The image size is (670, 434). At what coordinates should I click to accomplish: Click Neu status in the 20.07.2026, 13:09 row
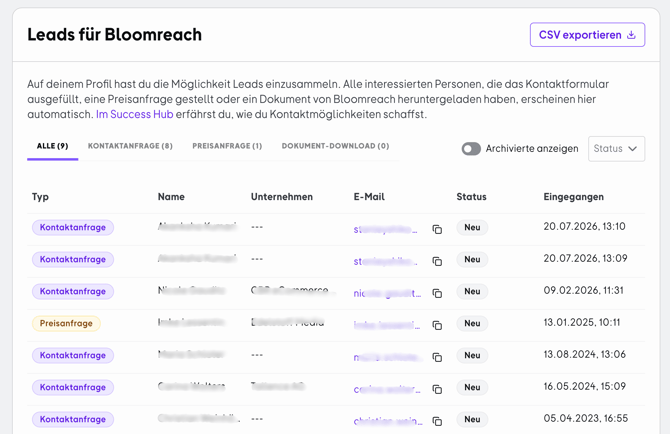tap(472, 259)
